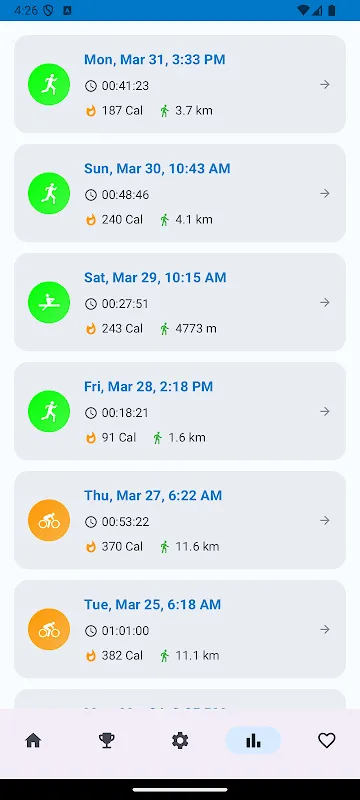
Task: Tap the 00:48:46 duration on Sun workout
Action: click(125, 195)
